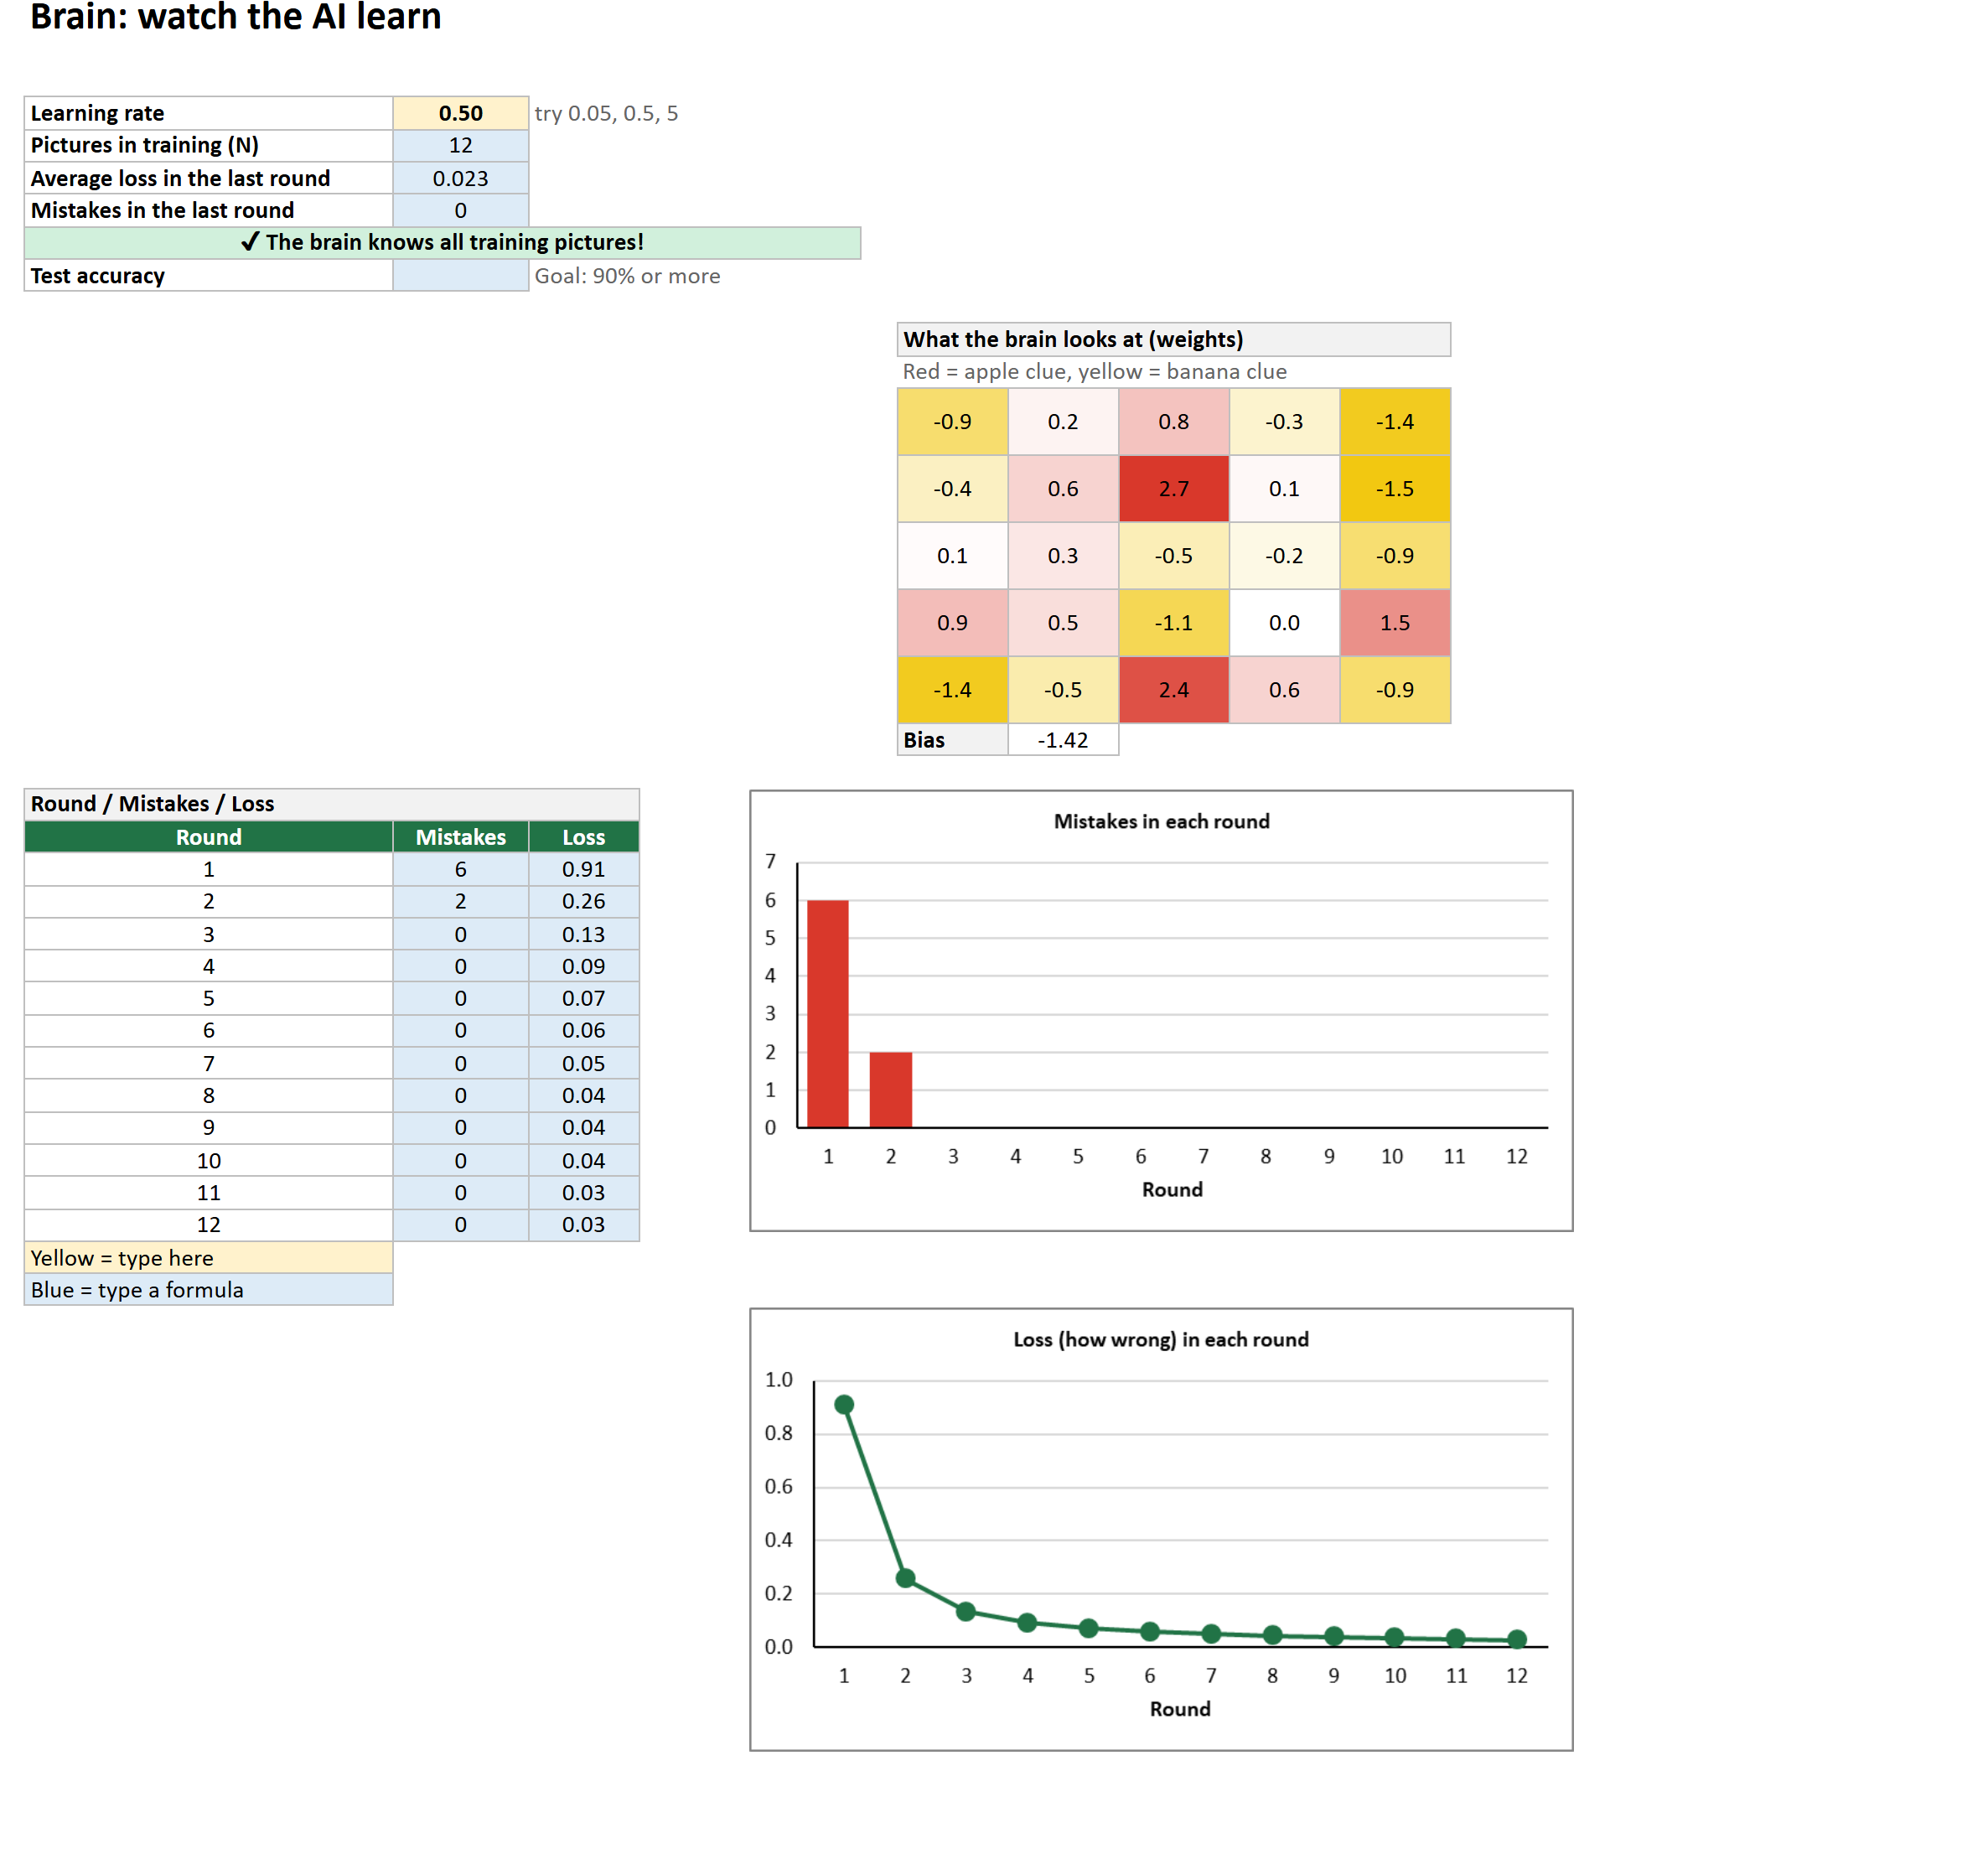Click the Pictures in training value 12
This screenshot has width=1988, height=1859.
pyautogui.click(x=460, y=145)
